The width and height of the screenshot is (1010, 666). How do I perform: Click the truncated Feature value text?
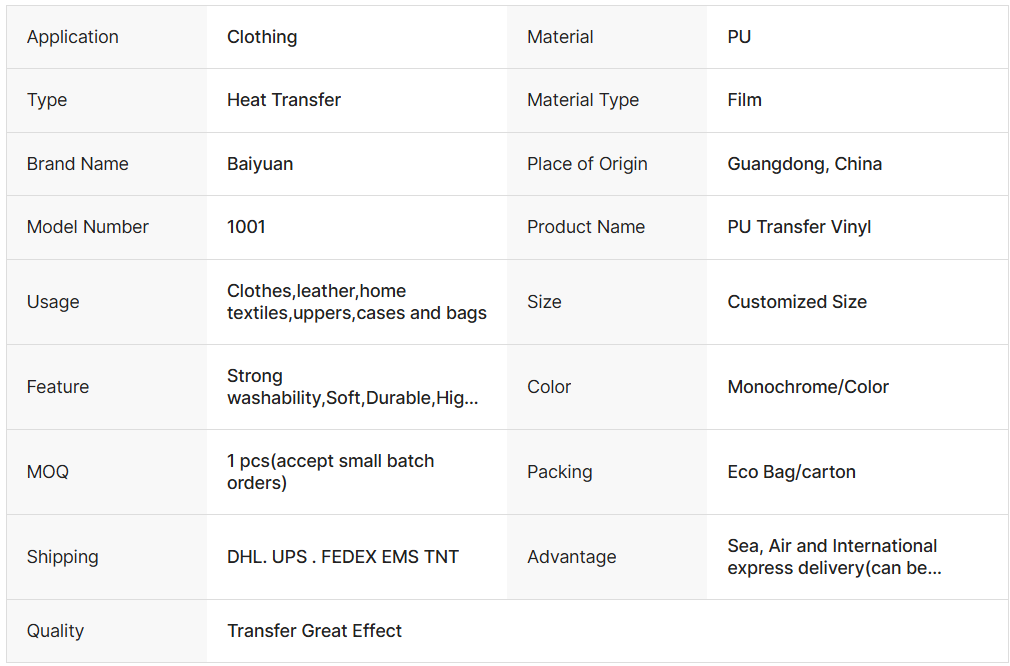(x=353, y=387)
